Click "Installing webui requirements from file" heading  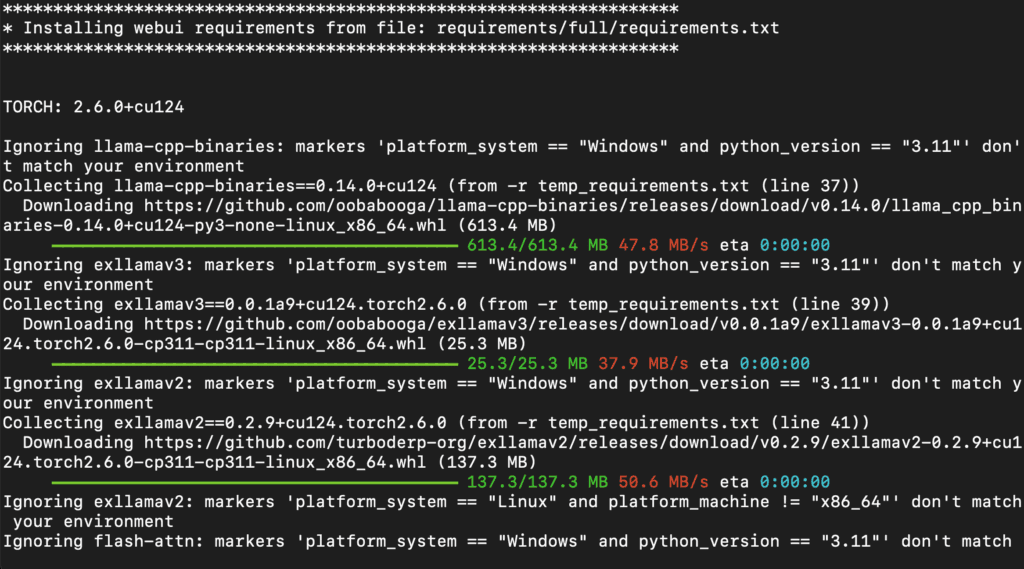pos(214,28)
